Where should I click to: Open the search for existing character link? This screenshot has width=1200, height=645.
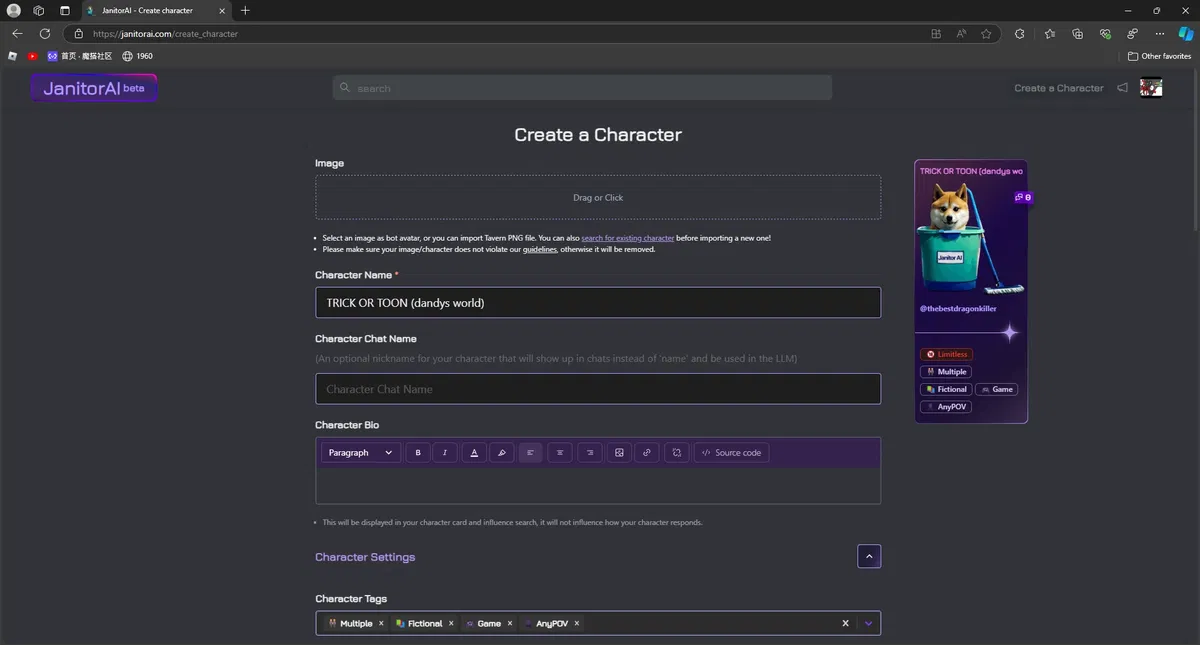tap(627, 238)
